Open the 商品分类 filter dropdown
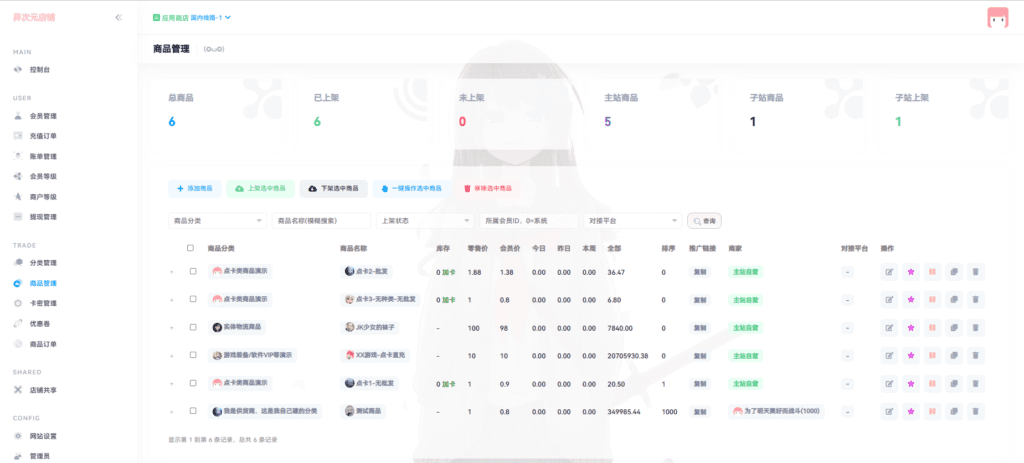This screenshot has height=463, width=1024. tap(217, 220)
